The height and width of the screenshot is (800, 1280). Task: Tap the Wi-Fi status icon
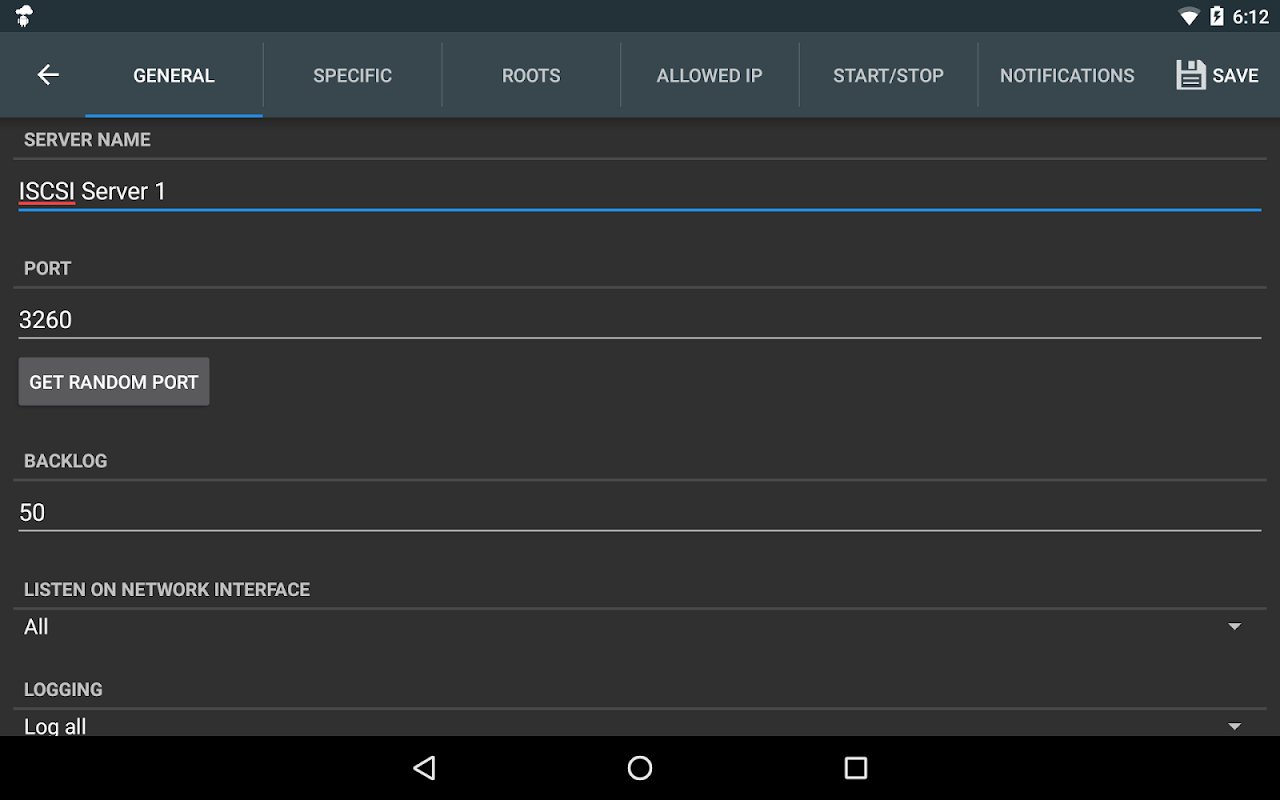pos(1189,16)
